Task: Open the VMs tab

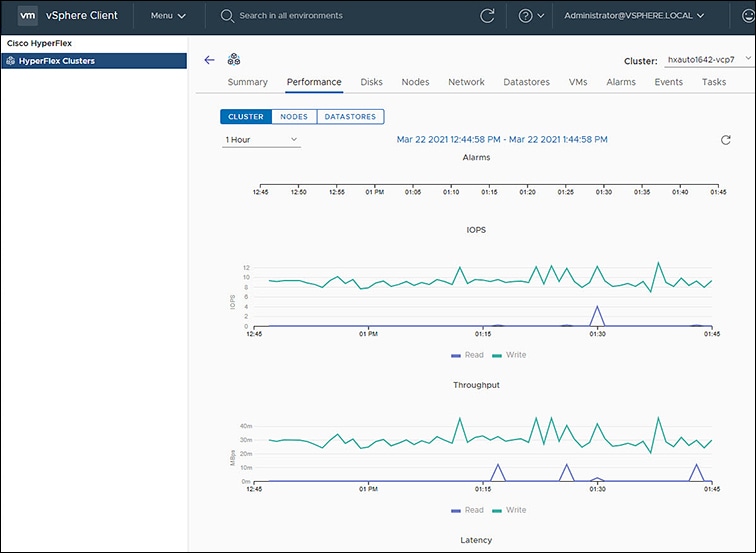Action: (x=578, y=82)
